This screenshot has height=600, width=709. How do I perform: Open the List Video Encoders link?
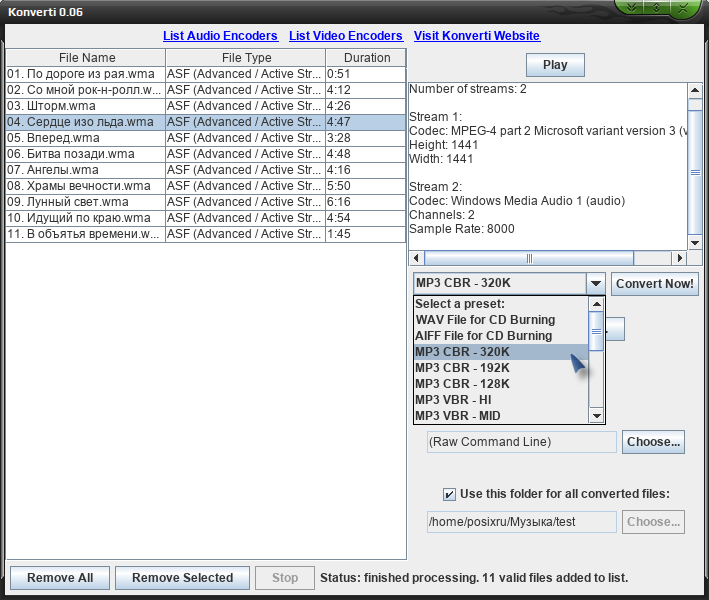pos(345,36)
